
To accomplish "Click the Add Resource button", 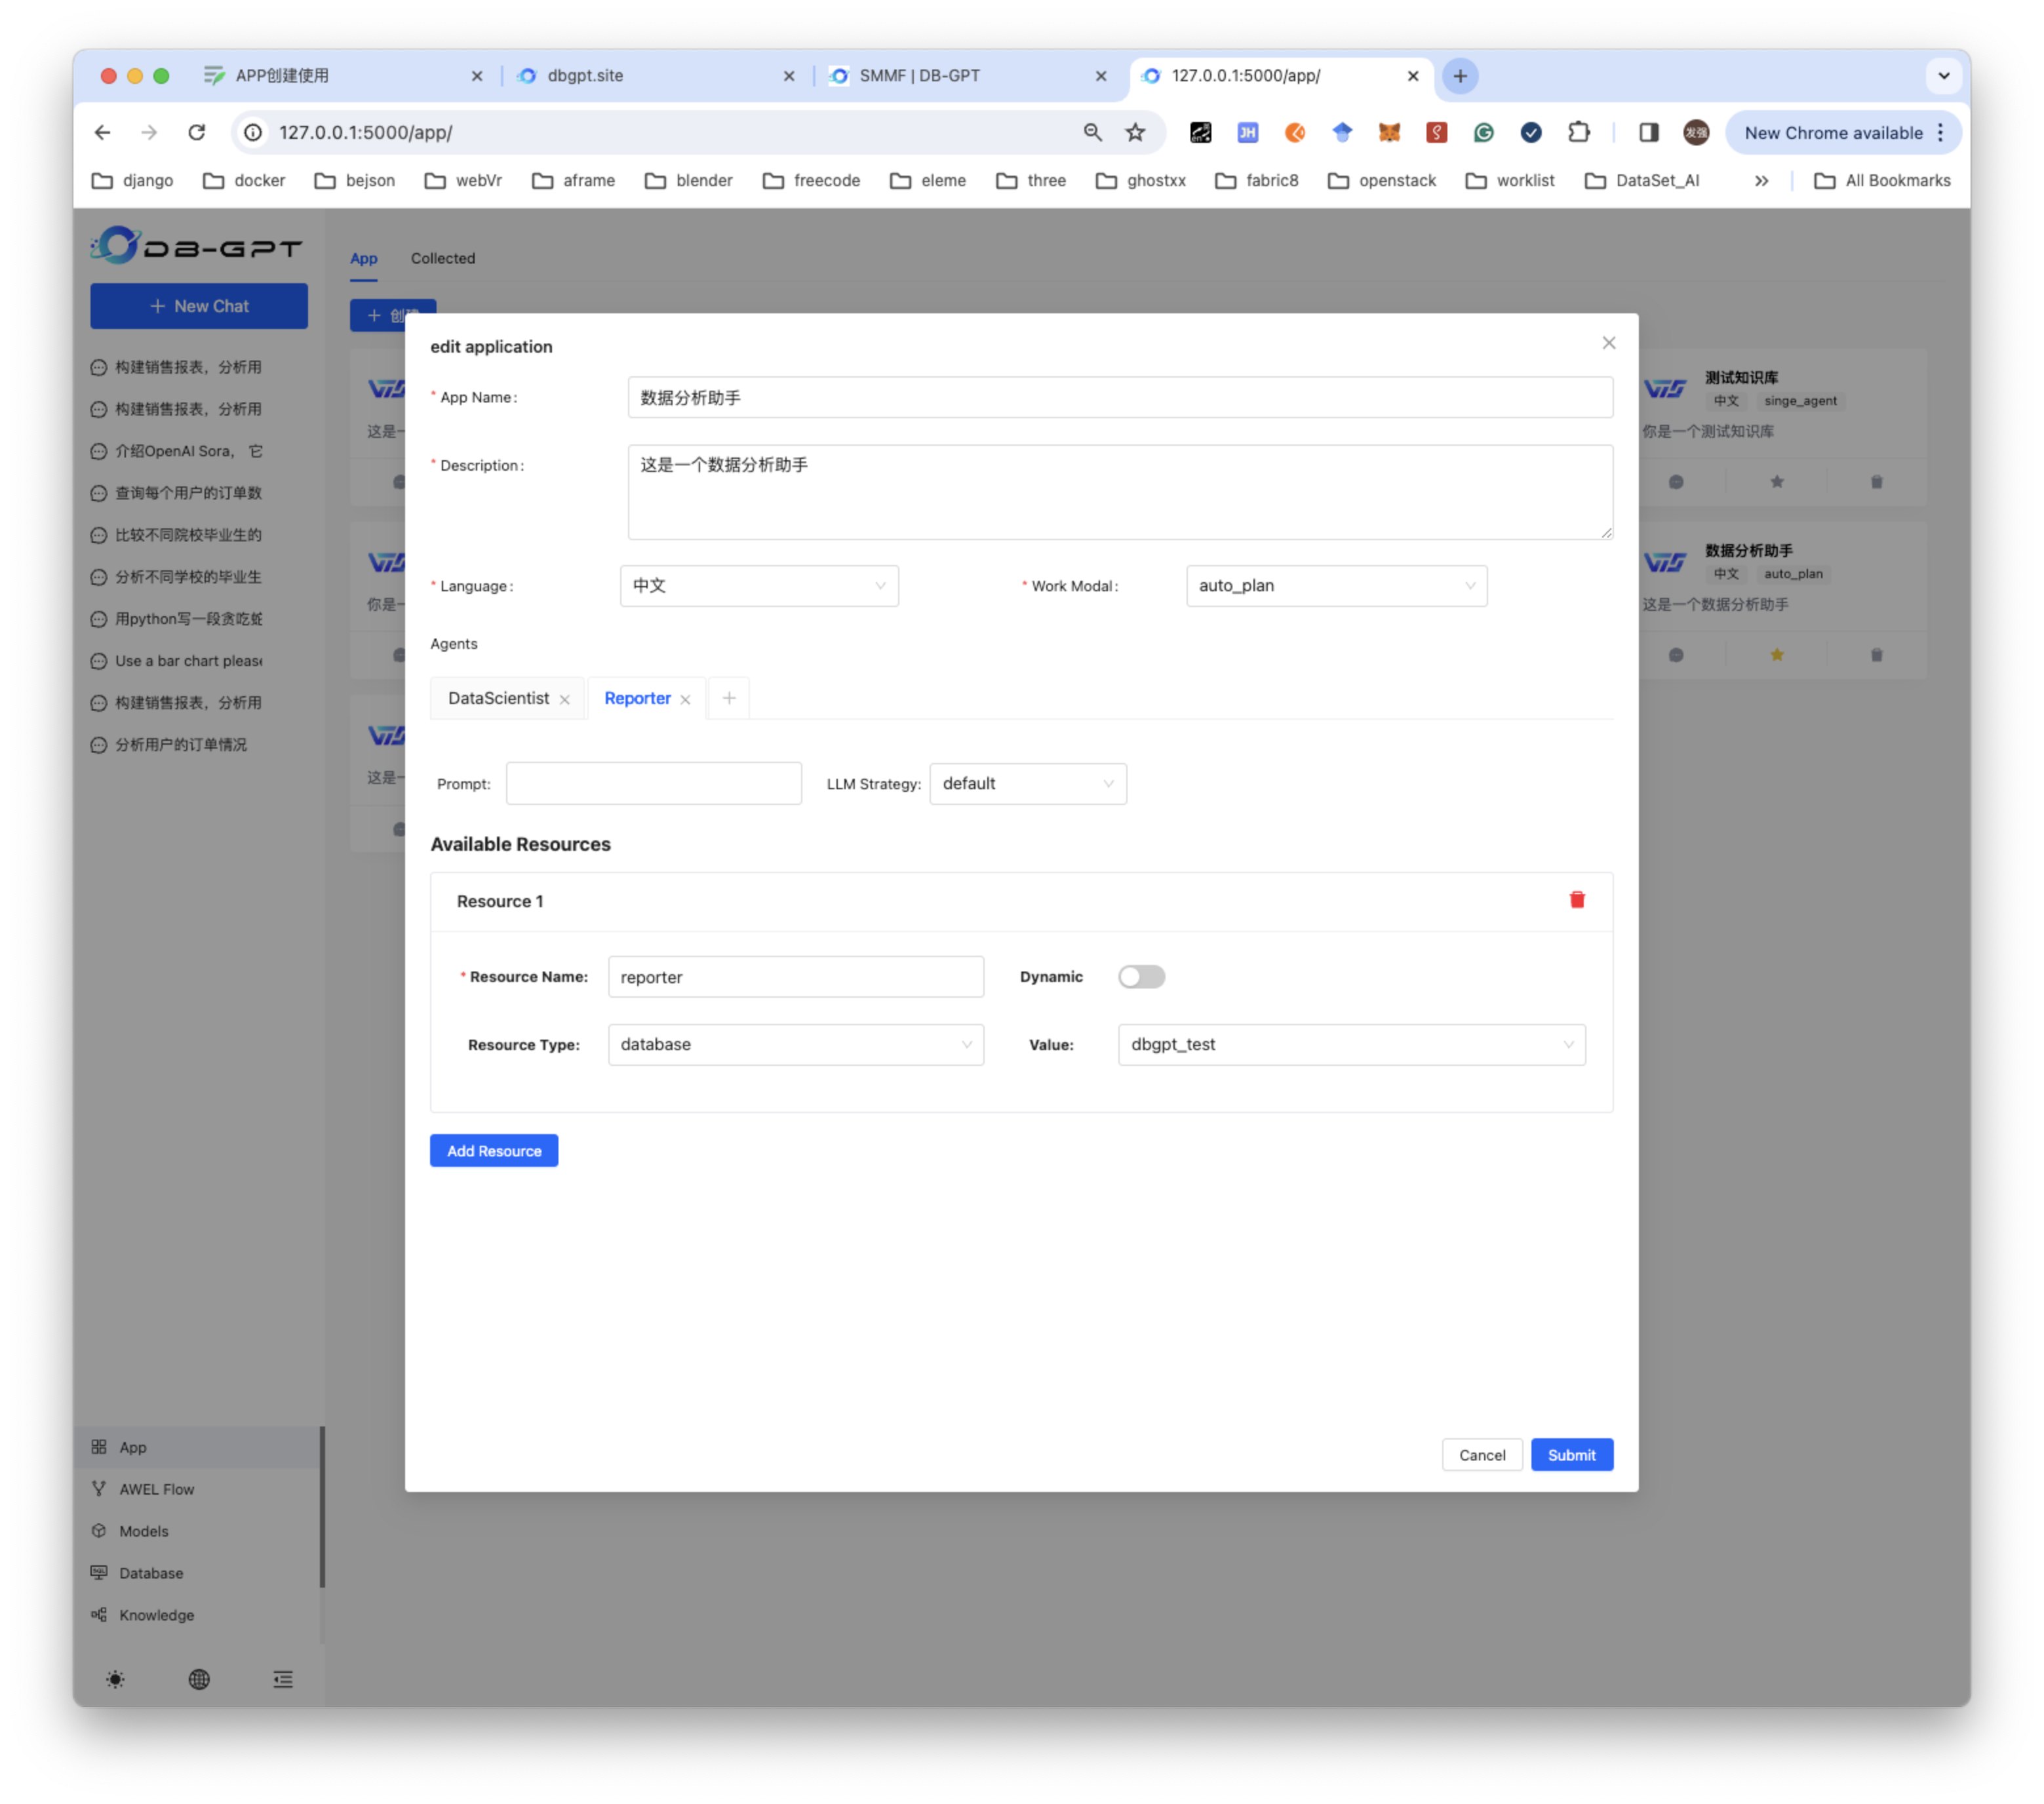I will [494, 1151].
